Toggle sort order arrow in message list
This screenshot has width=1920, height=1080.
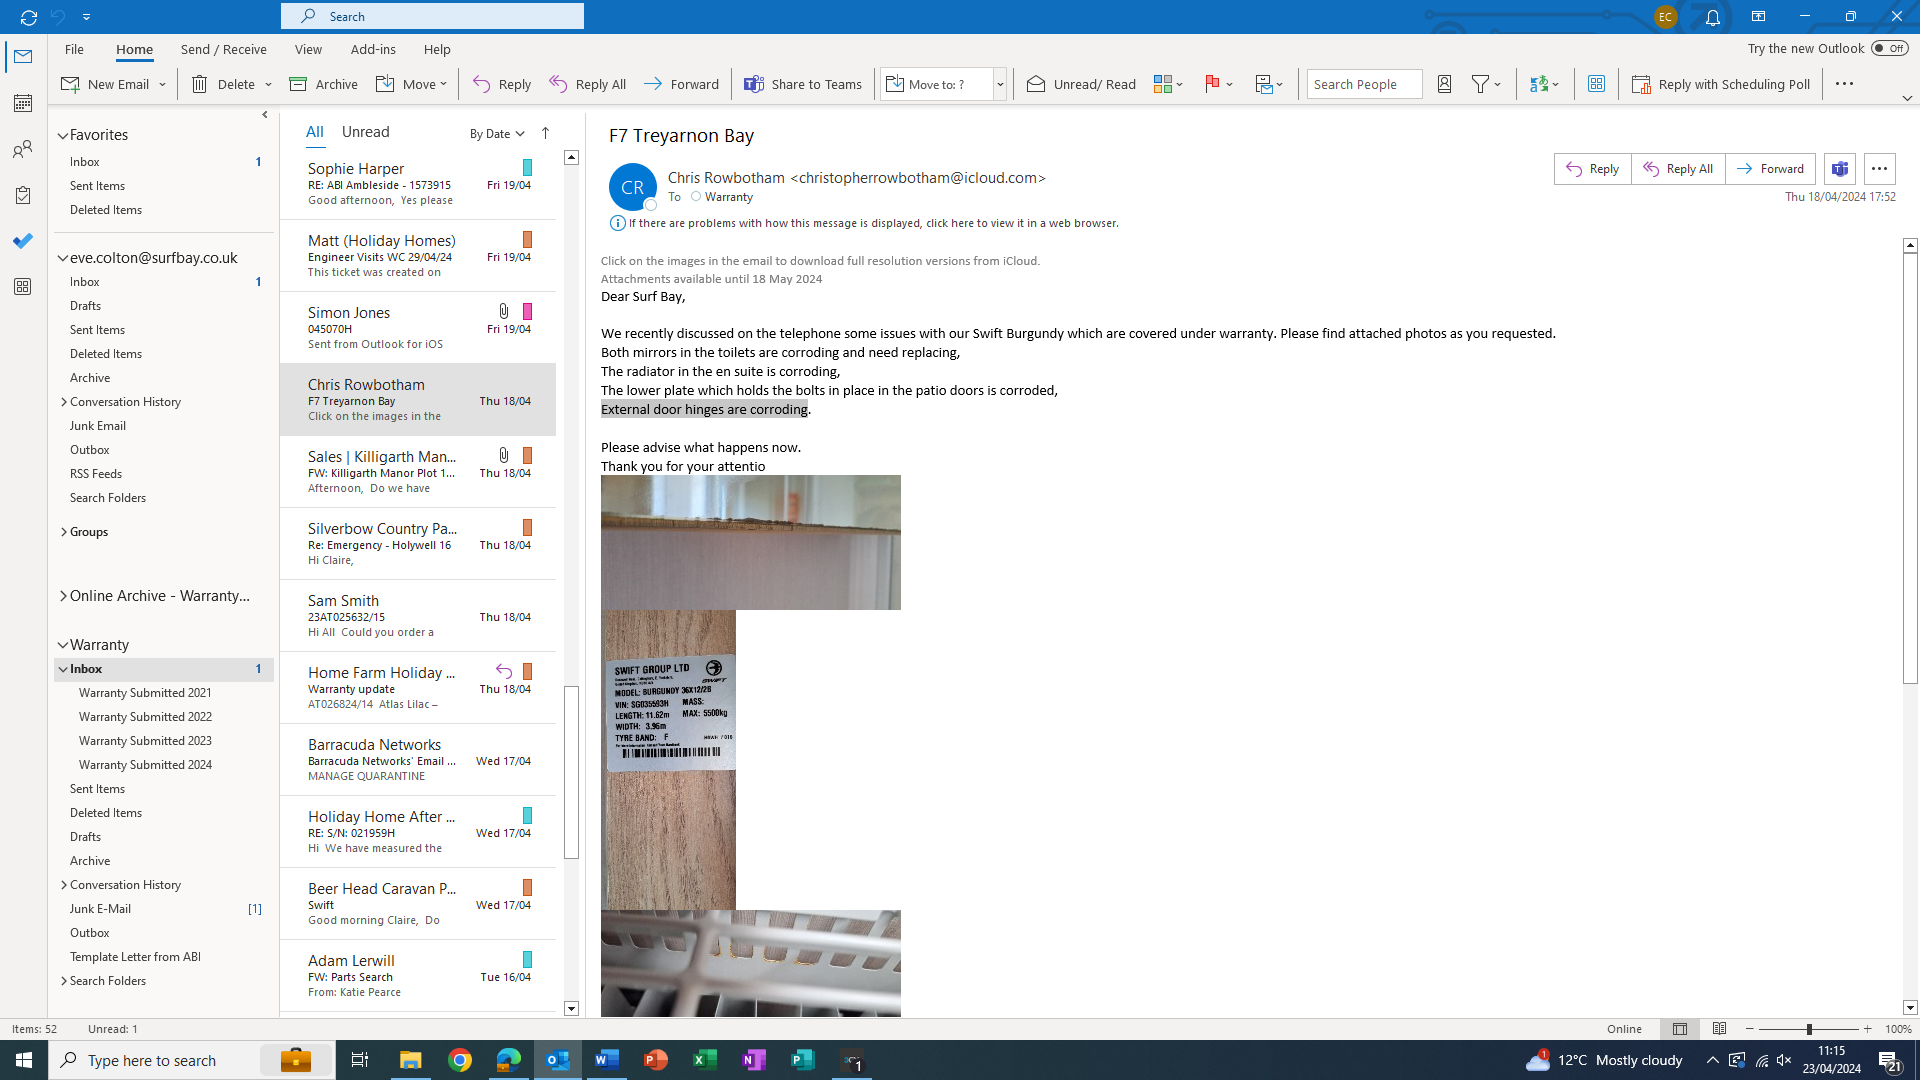pos(545,133)
